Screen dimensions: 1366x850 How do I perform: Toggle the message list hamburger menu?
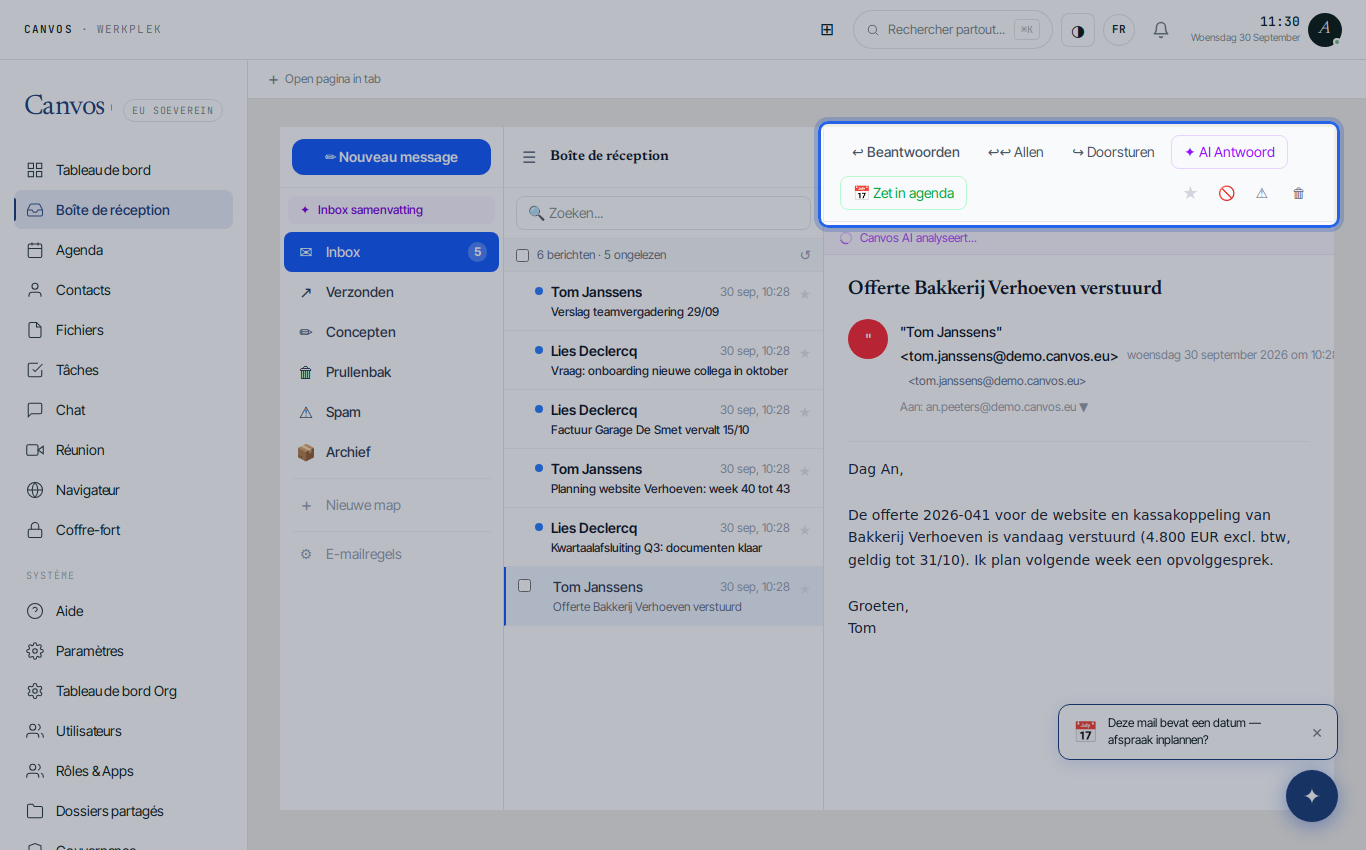pos(529,157)
